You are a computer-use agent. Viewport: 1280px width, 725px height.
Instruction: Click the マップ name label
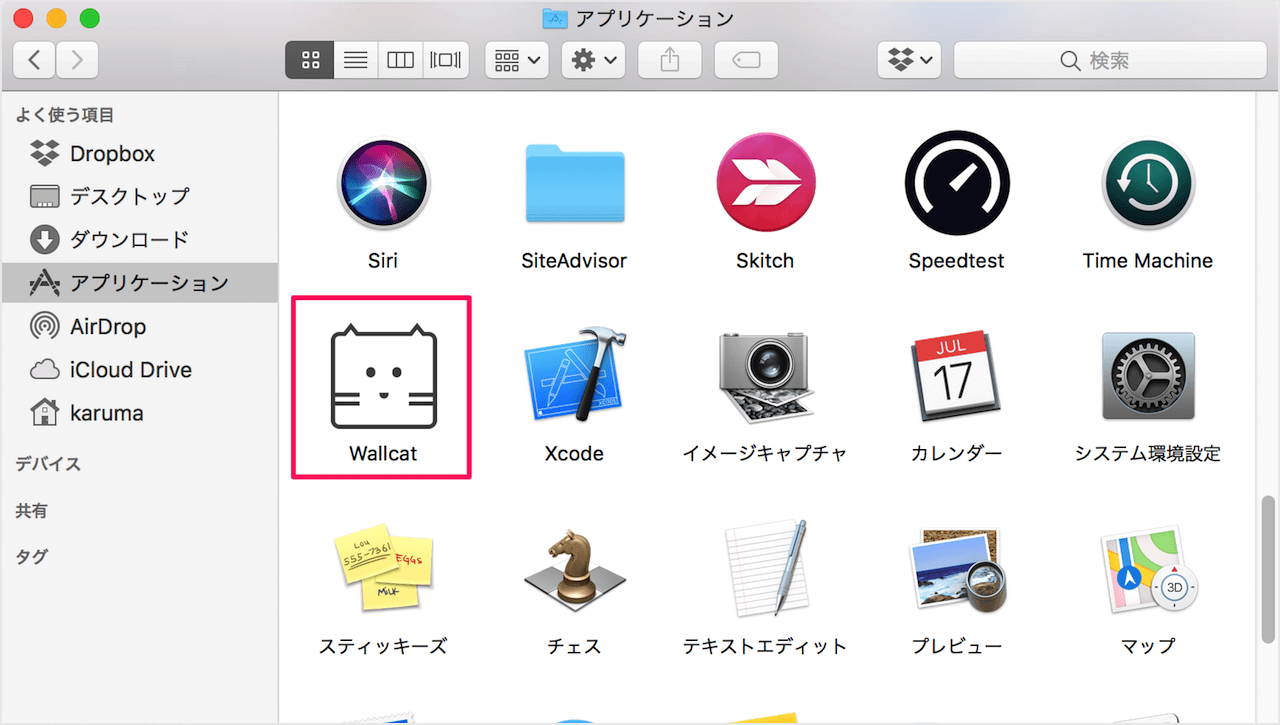tap(1148, 646)
